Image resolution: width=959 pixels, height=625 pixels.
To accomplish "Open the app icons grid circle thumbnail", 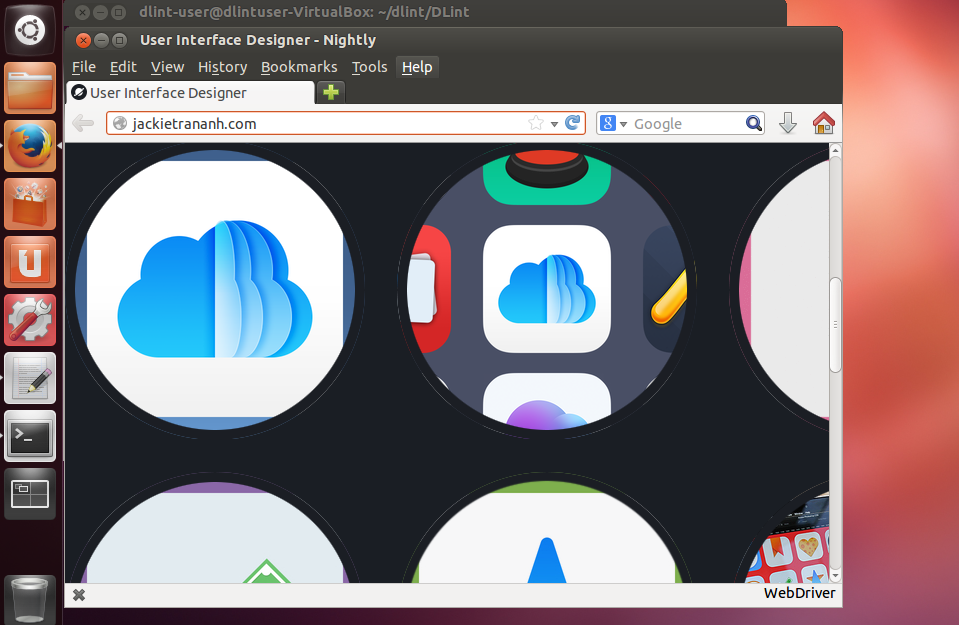I will tap(547, 289).
